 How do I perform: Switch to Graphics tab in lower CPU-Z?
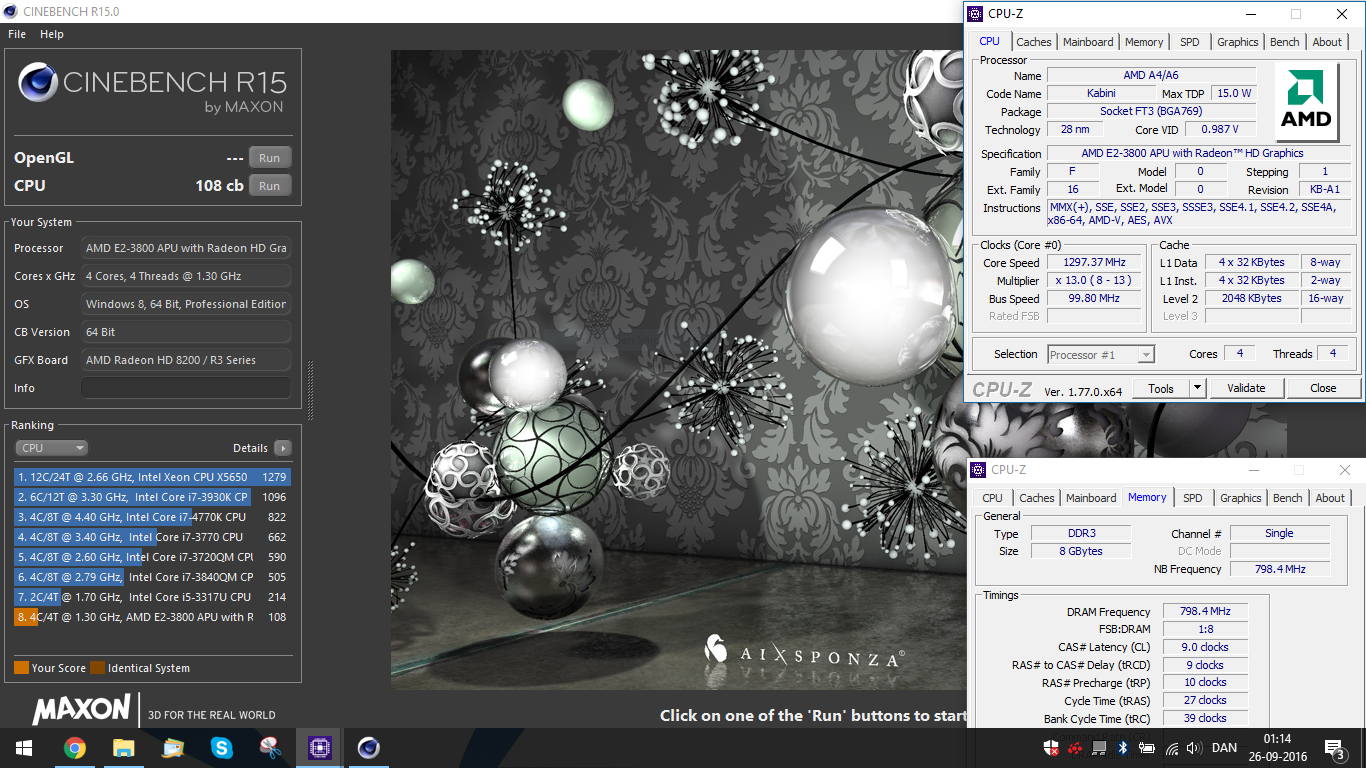tap(1241, 498)
